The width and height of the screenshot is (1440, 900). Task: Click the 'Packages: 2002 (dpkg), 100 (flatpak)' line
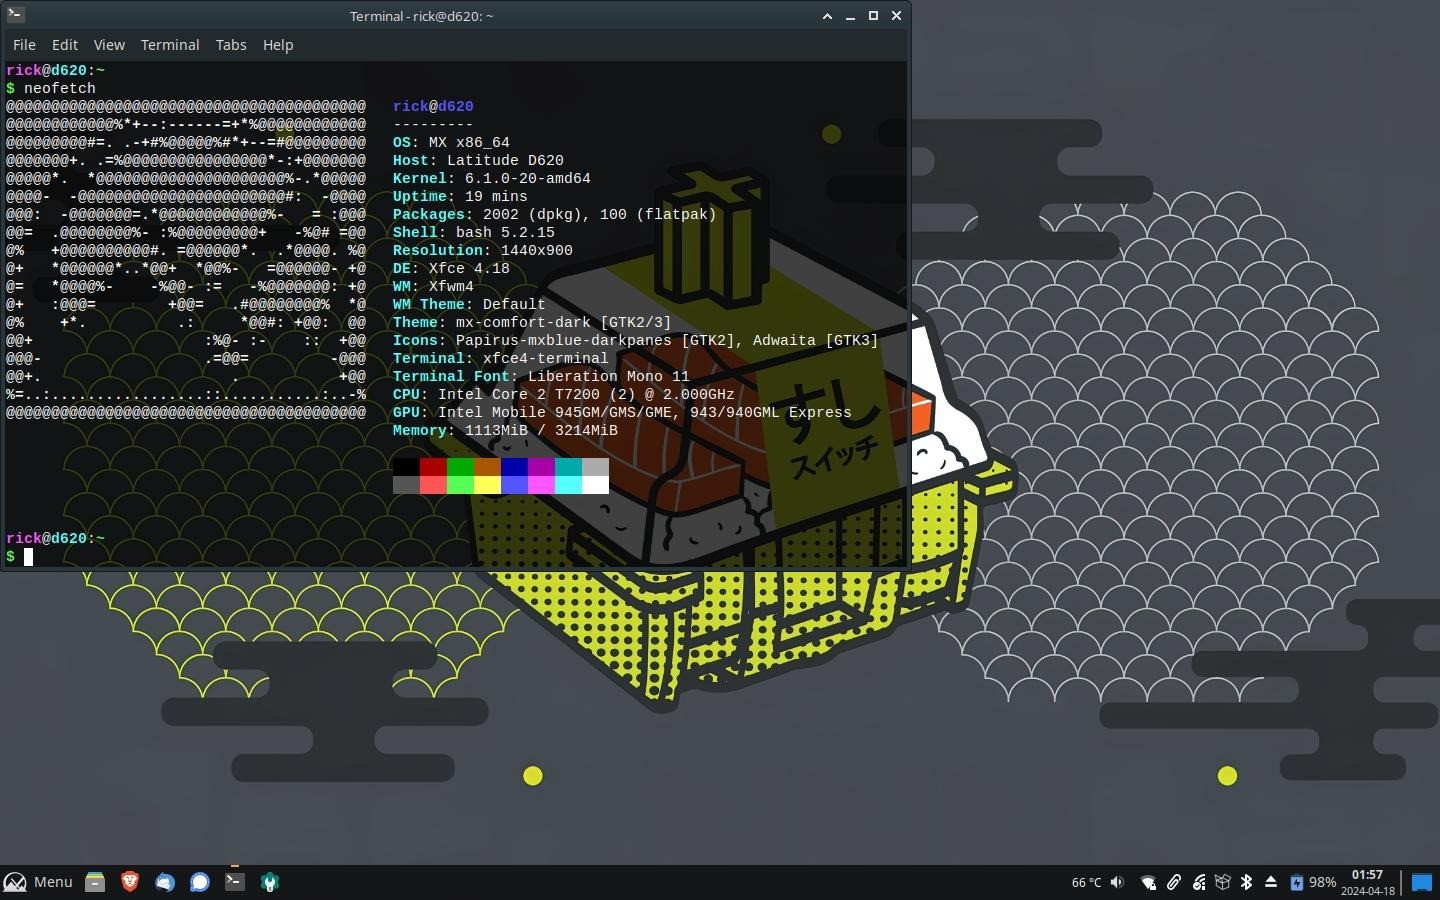pyautogui.click(x=555, y=214)
